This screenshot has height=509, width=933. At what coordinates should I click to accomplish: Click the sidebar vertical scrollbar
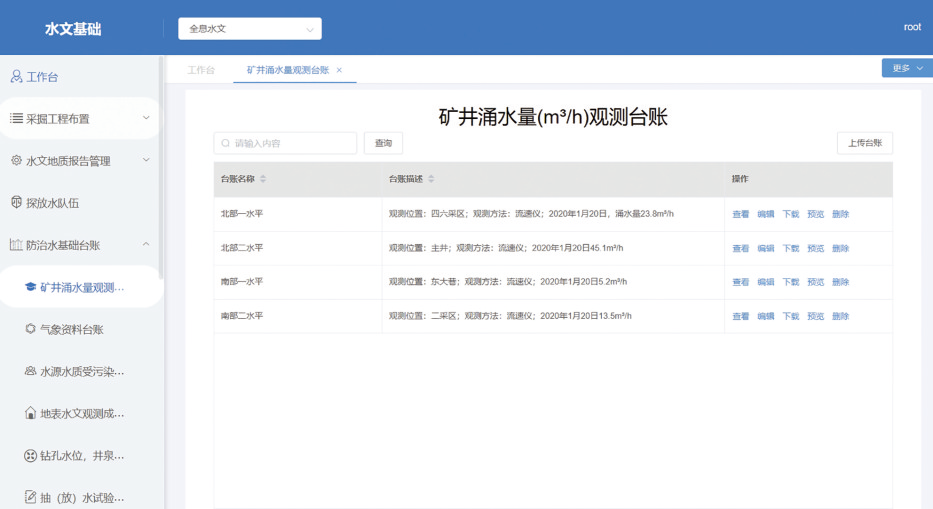[x=161, y=167]
